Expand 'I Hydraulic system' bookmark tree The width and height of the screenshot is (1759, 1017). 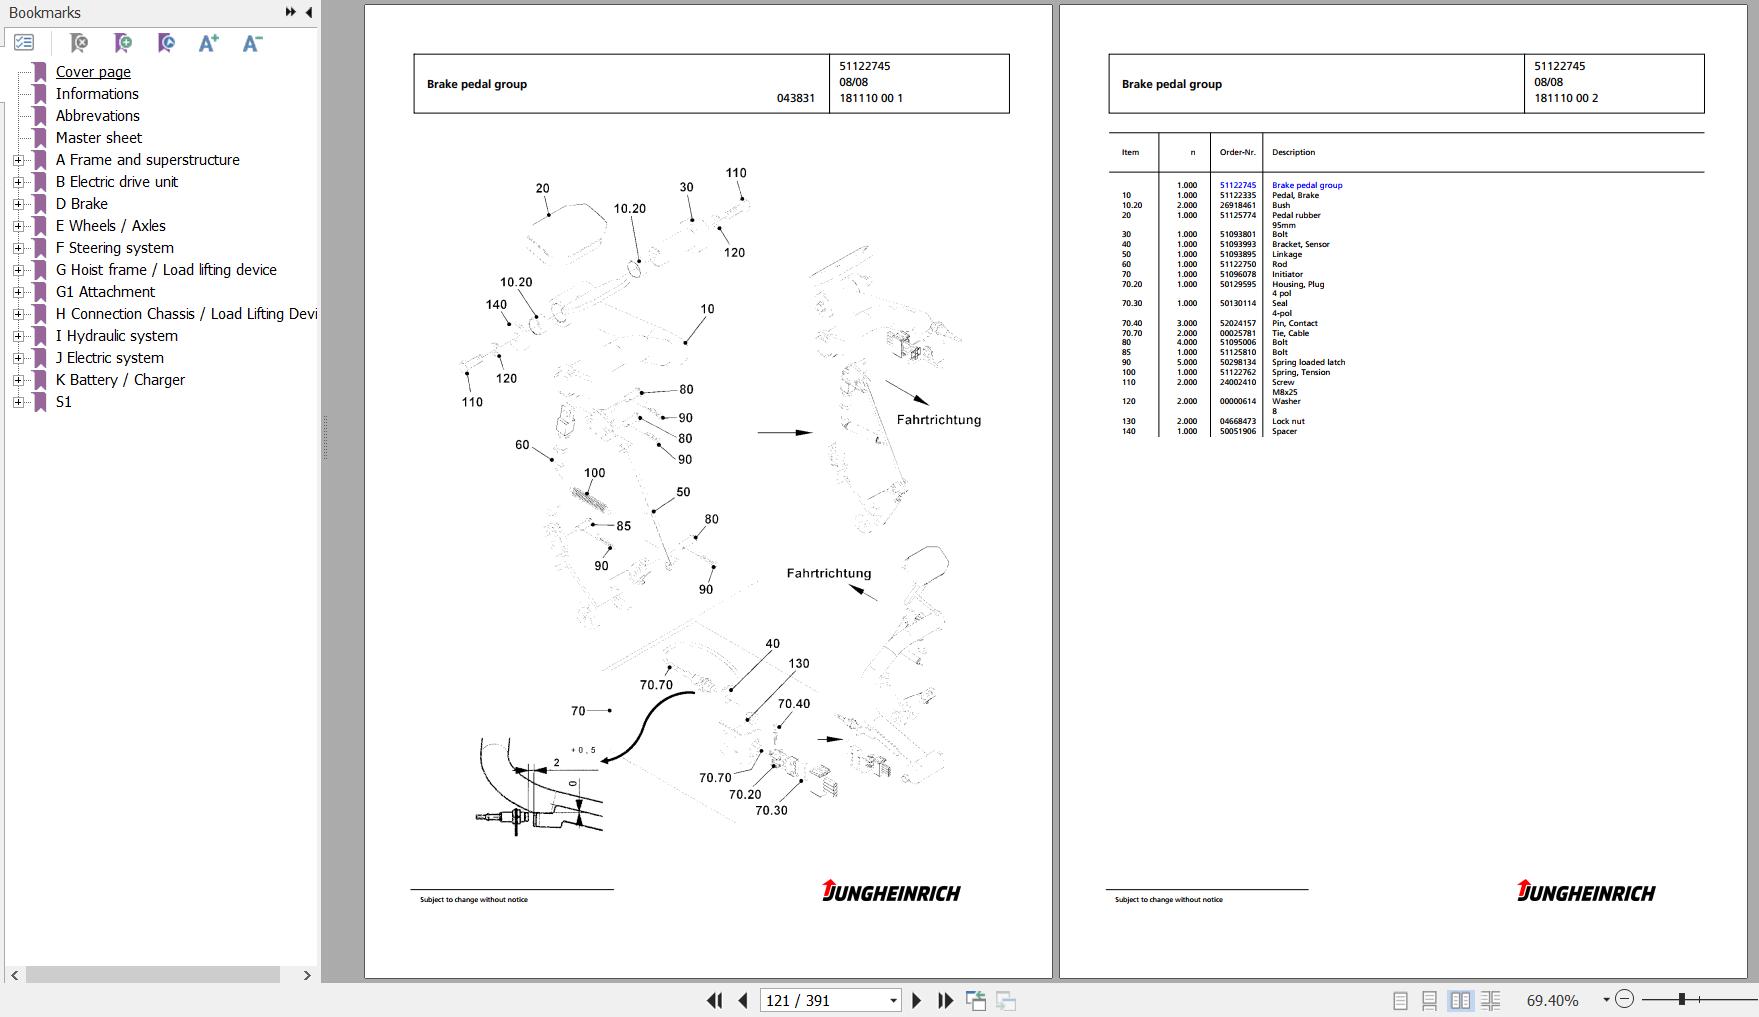[x=18, y=336]
